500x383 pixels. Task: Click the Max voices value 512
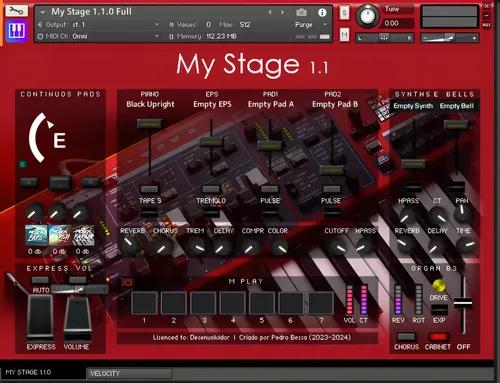coord(245,25)
